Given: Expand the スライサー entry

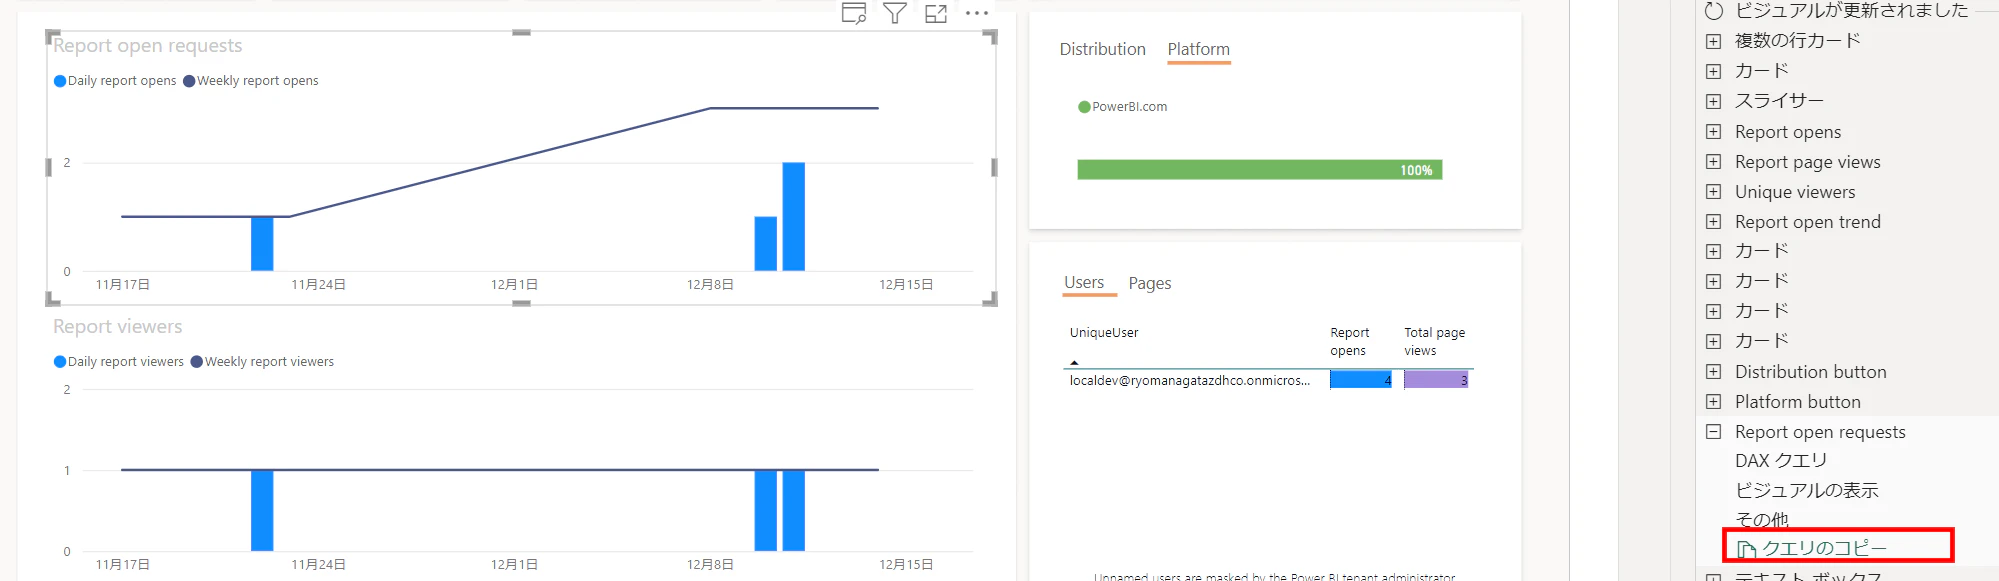Looking at the screenshot, I should point(1713,101).
